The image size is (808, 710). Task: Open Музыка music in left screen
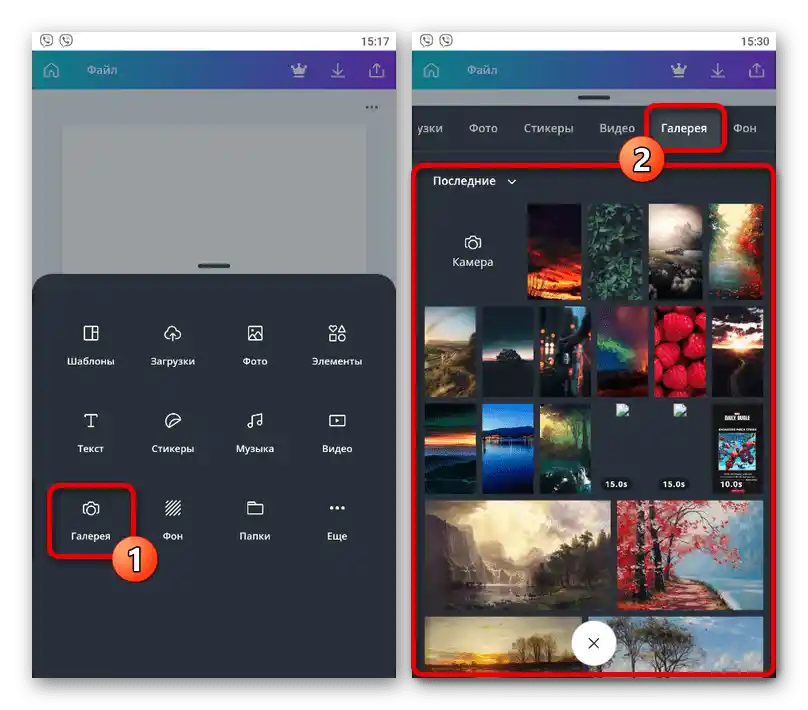[x=255, y=433]
